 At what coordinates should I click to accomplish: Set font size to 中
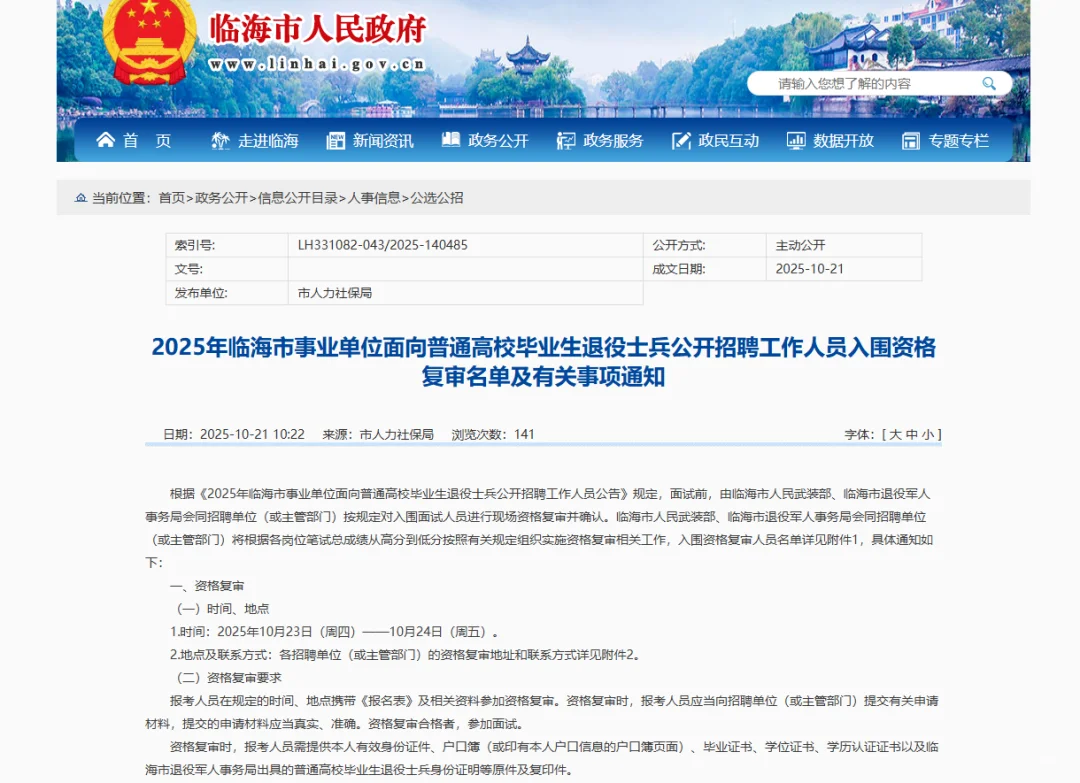(x=911, y=435)
